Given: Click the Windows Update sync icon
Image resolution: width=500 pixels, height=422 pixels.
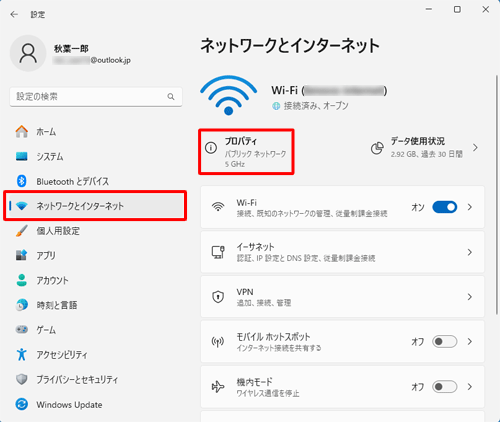Looking at the screenshot, I should (x=22, y=404).
